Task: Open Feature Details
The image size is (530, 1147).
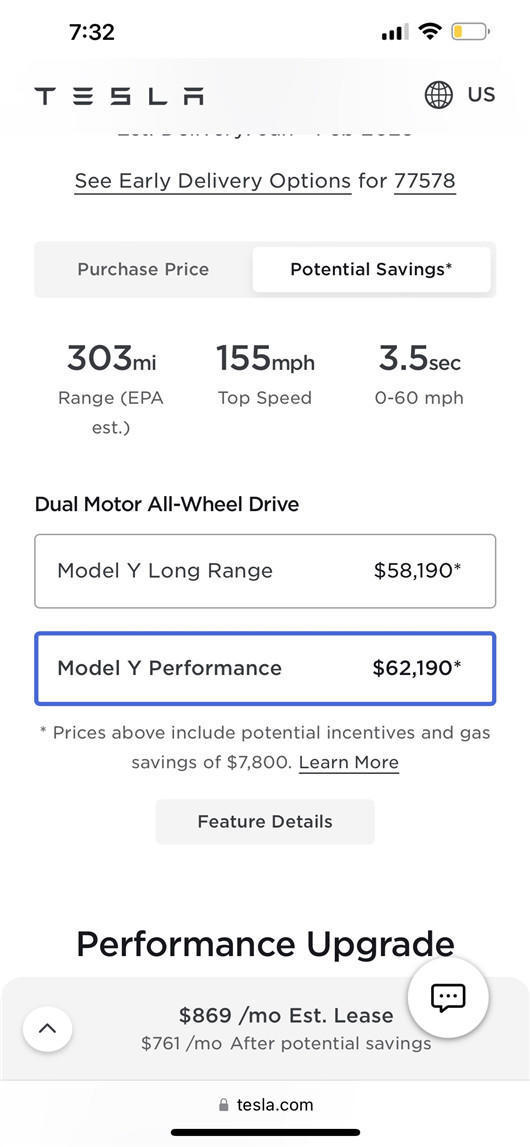Action: pos(265,821)
